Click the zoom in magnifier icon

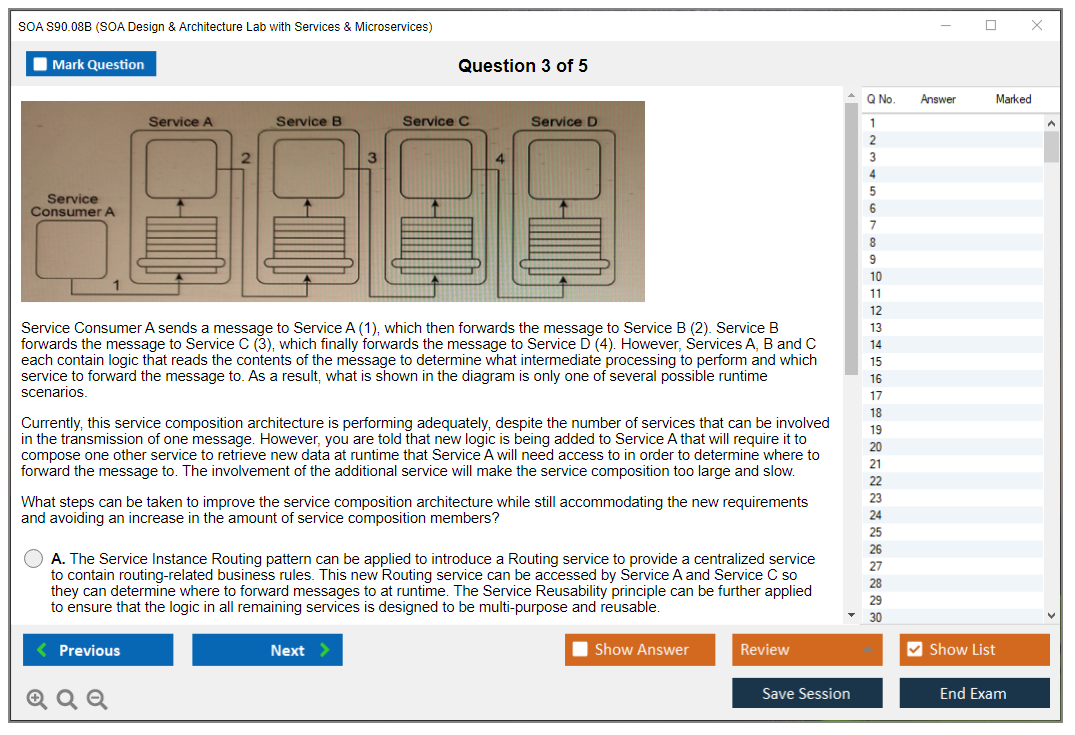pyautogui.click(x=36, y=700)
